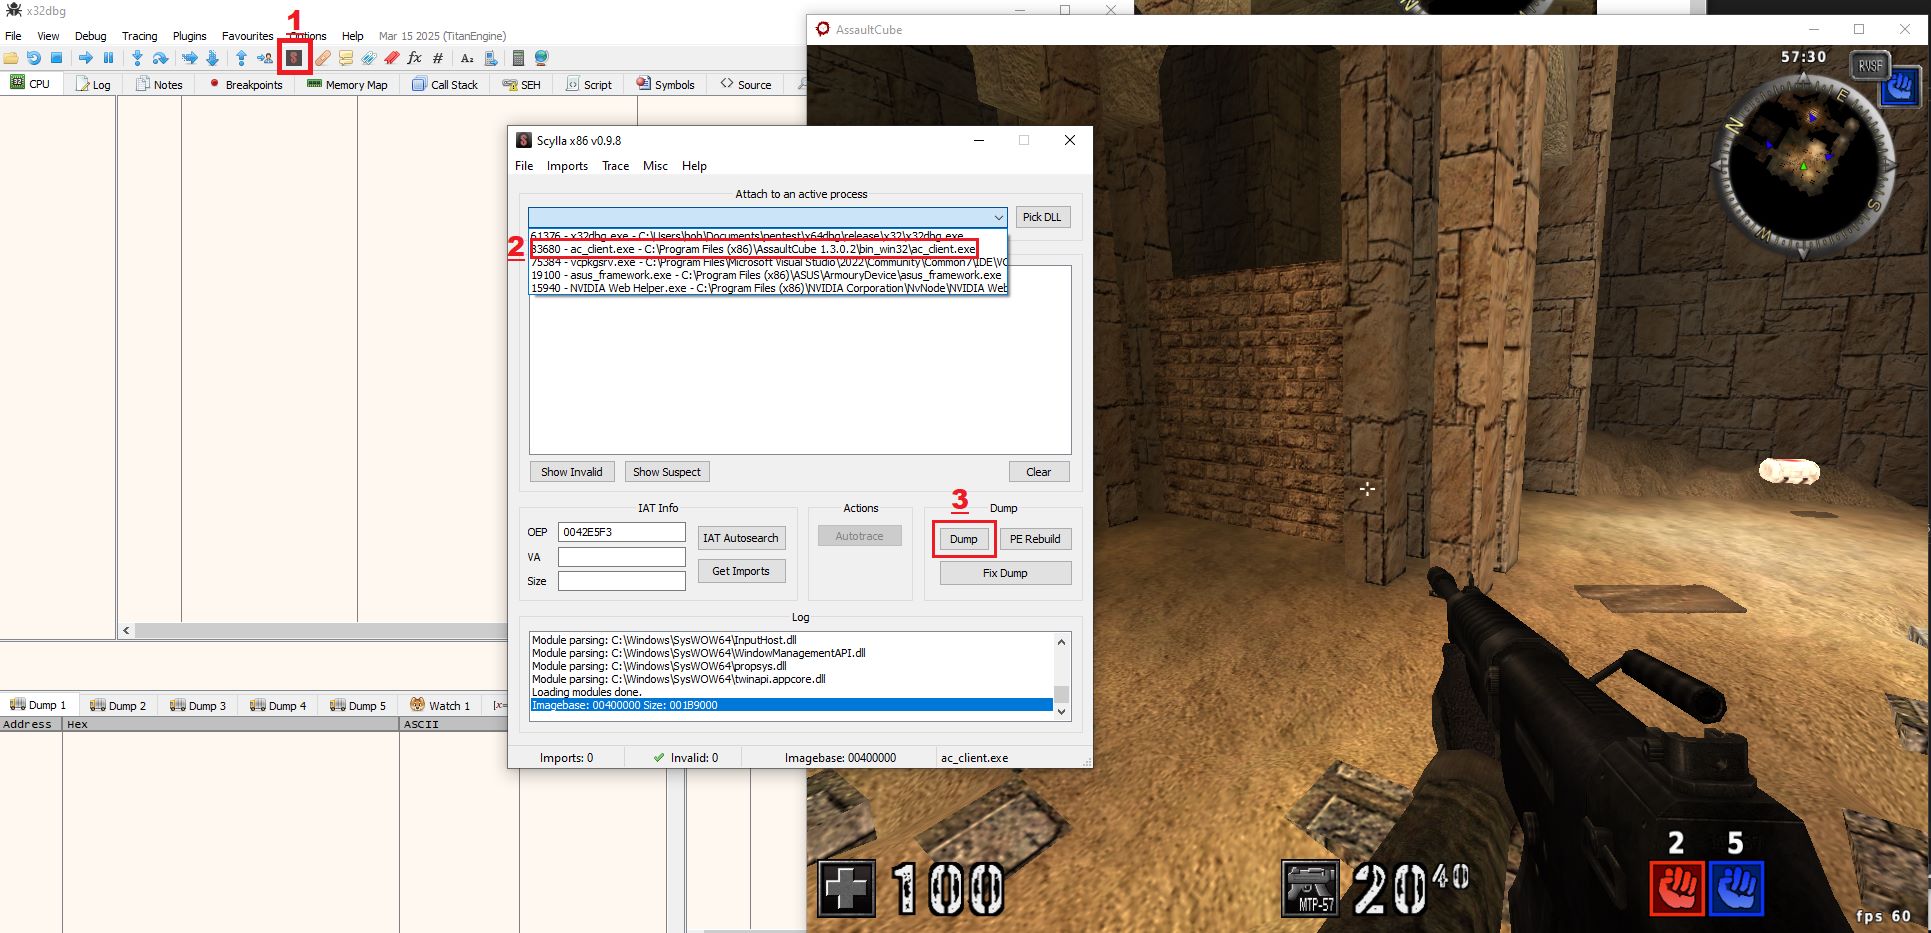This screenshot has height=933, width=1931.
Task: Open x32dbg Help menu
Action: [x=353, y=35]
